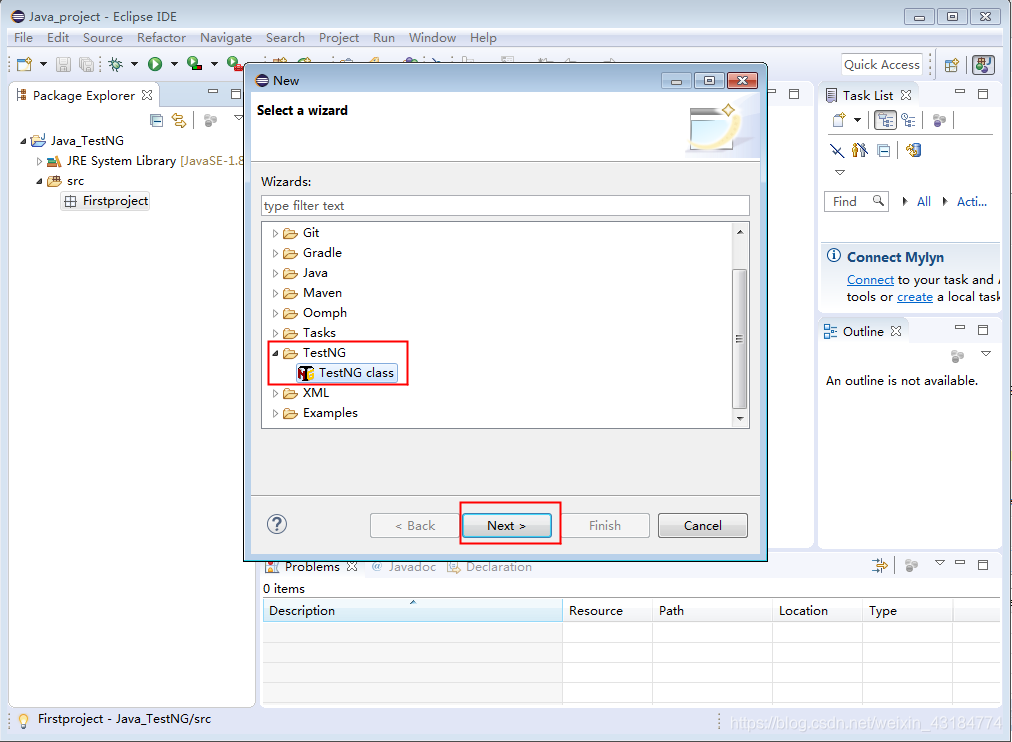Click the Problems view filter icon

(880, 566)
